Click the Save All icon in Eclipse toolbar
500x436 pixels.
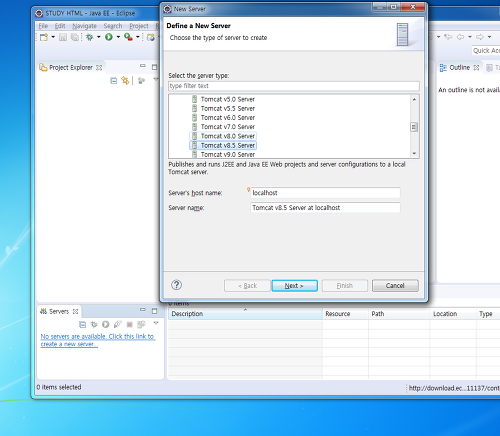click(x=75, y=37)
